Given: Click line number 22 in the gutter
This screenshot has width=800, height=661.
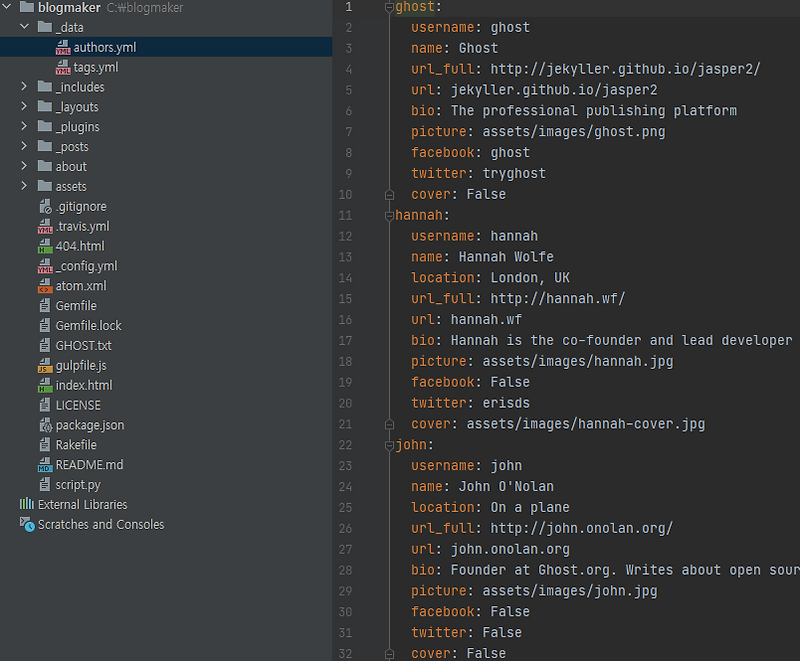Looking at the screenshot, I should click(x=345, y=444).
